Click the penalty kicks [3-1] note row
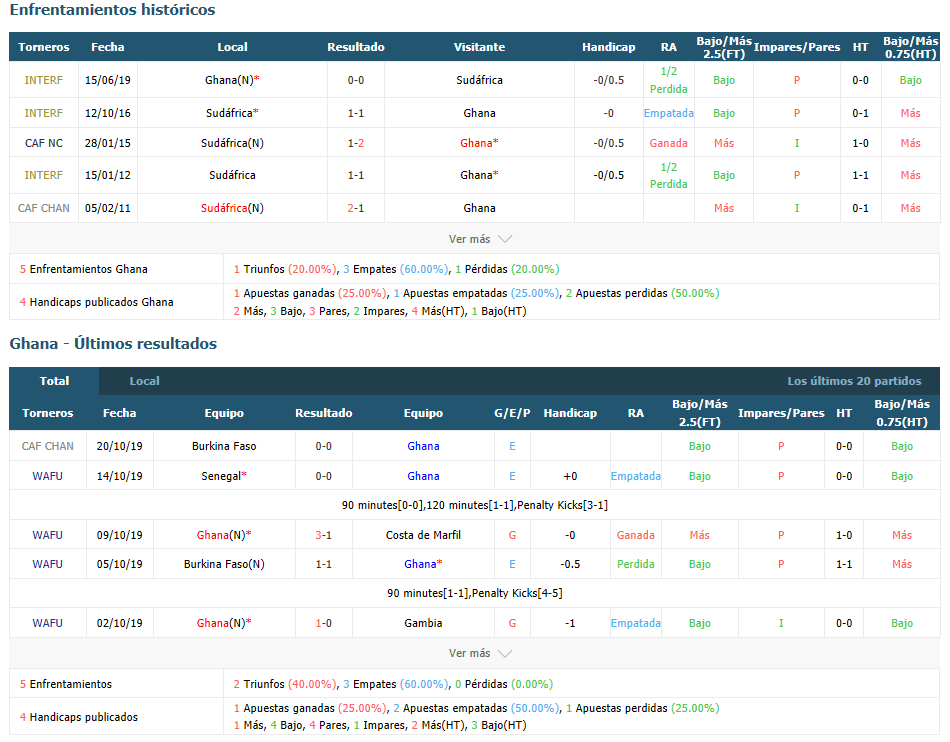This screenshot has height=742, width=950. click(x=474, y=505)
